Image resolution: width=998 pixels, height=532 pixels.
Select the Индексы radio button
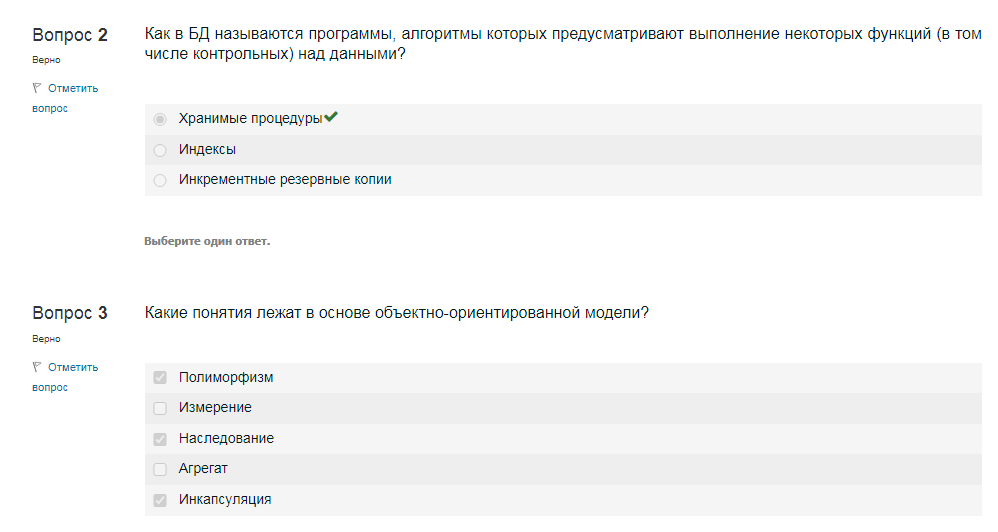pos(160,150)
